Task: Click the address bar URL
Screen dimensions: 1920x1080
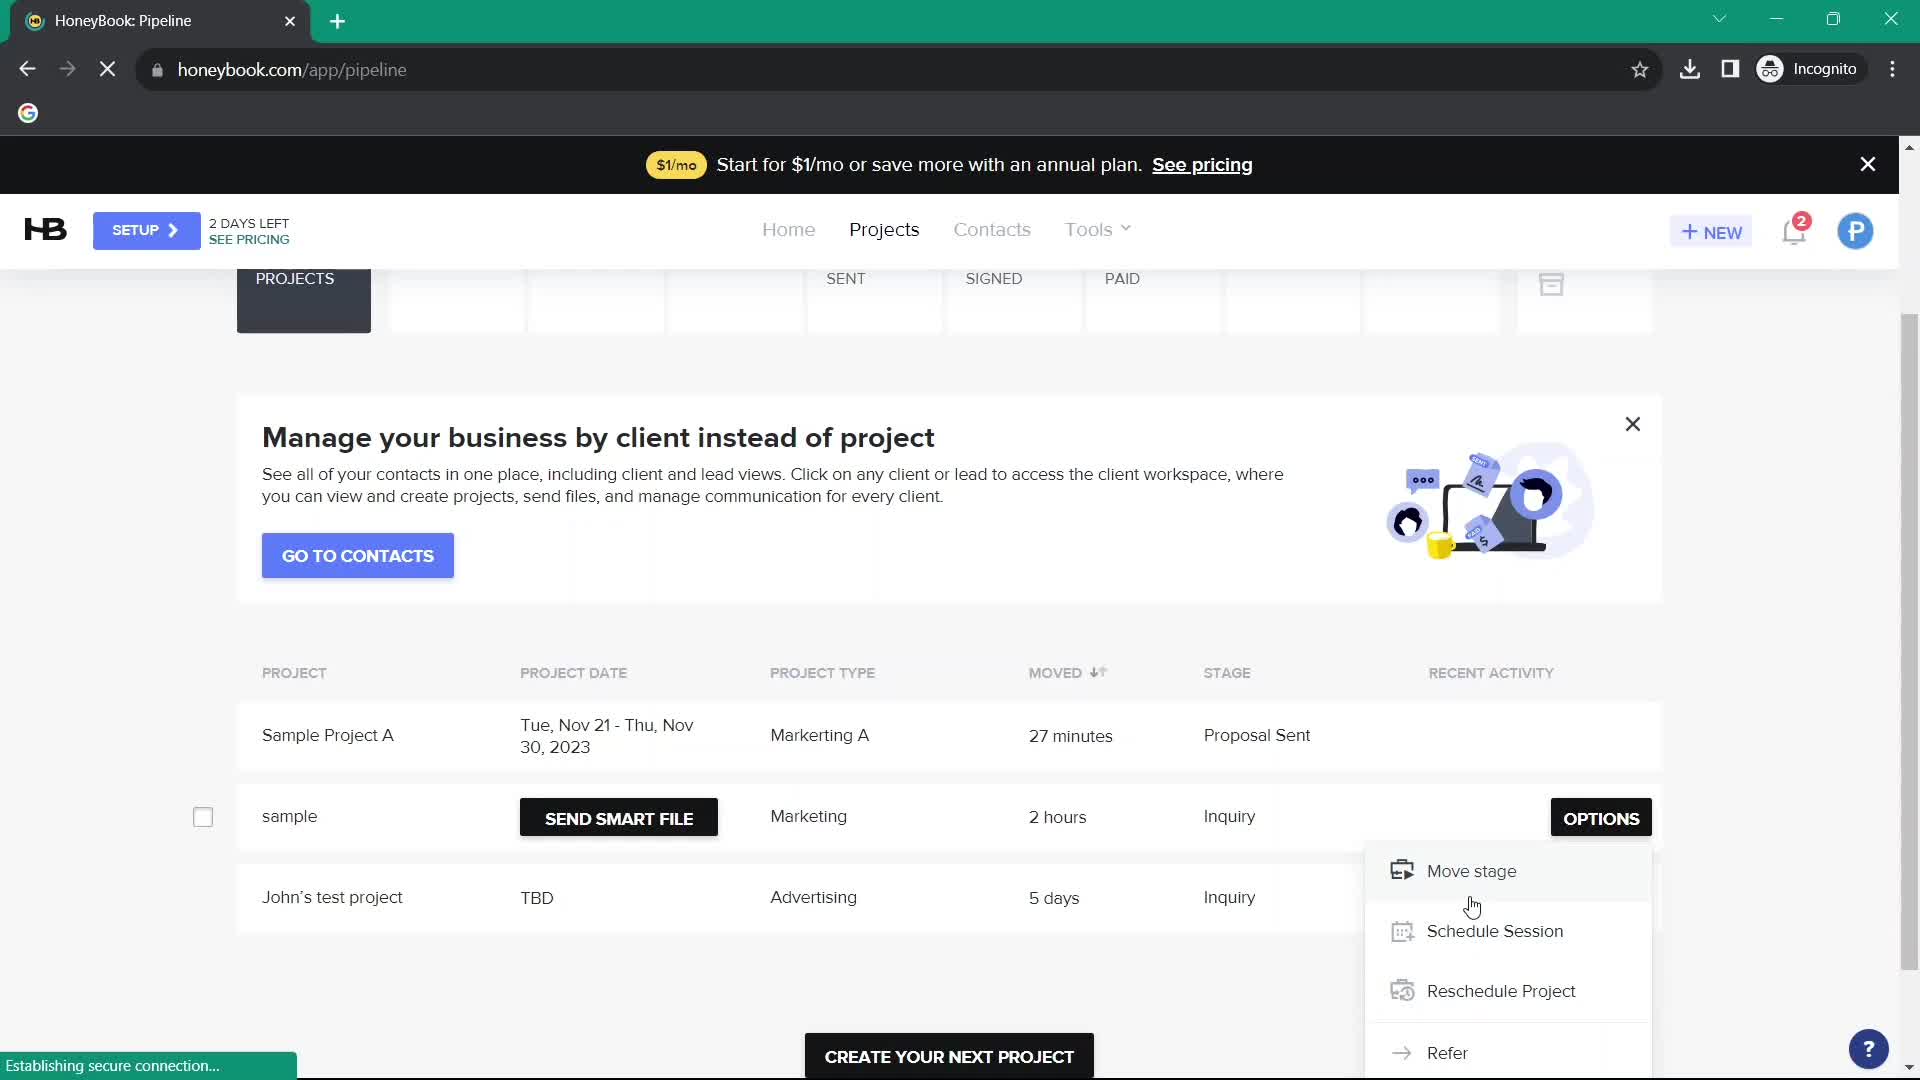Action: click(292, 70)
